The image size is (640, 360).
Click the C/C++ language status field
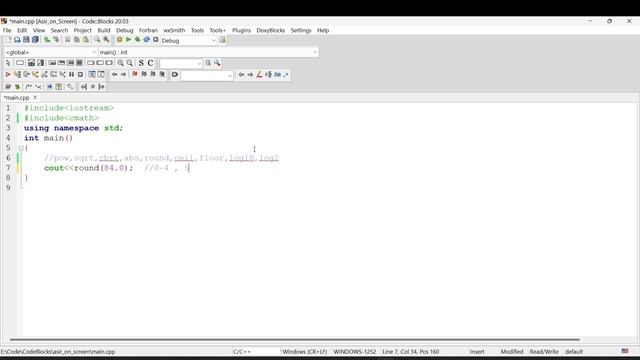tap(242, 351)
